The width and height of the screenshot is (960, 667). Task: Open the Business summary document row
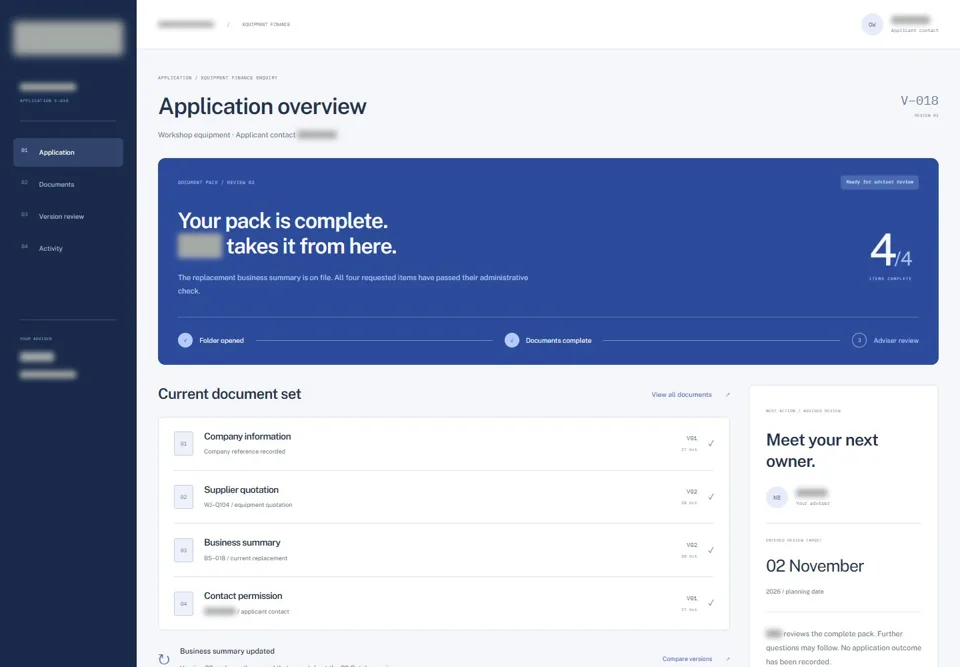(444, 550)
